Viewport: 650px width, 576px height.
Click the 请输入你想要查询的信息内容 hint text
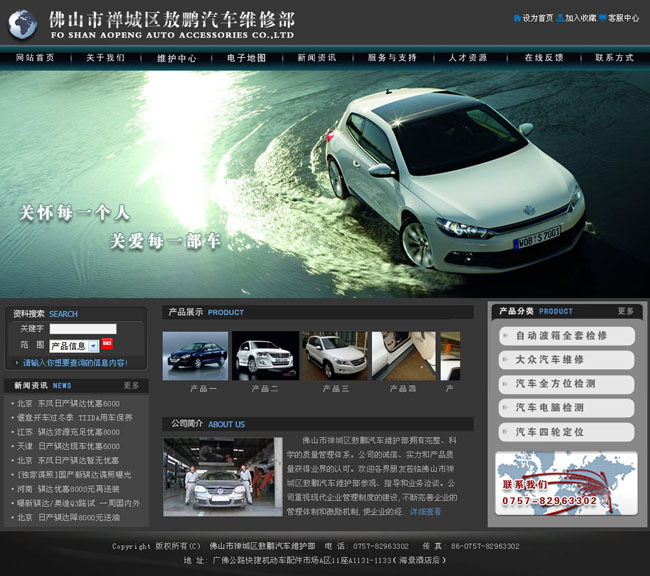tap(75, 363)
